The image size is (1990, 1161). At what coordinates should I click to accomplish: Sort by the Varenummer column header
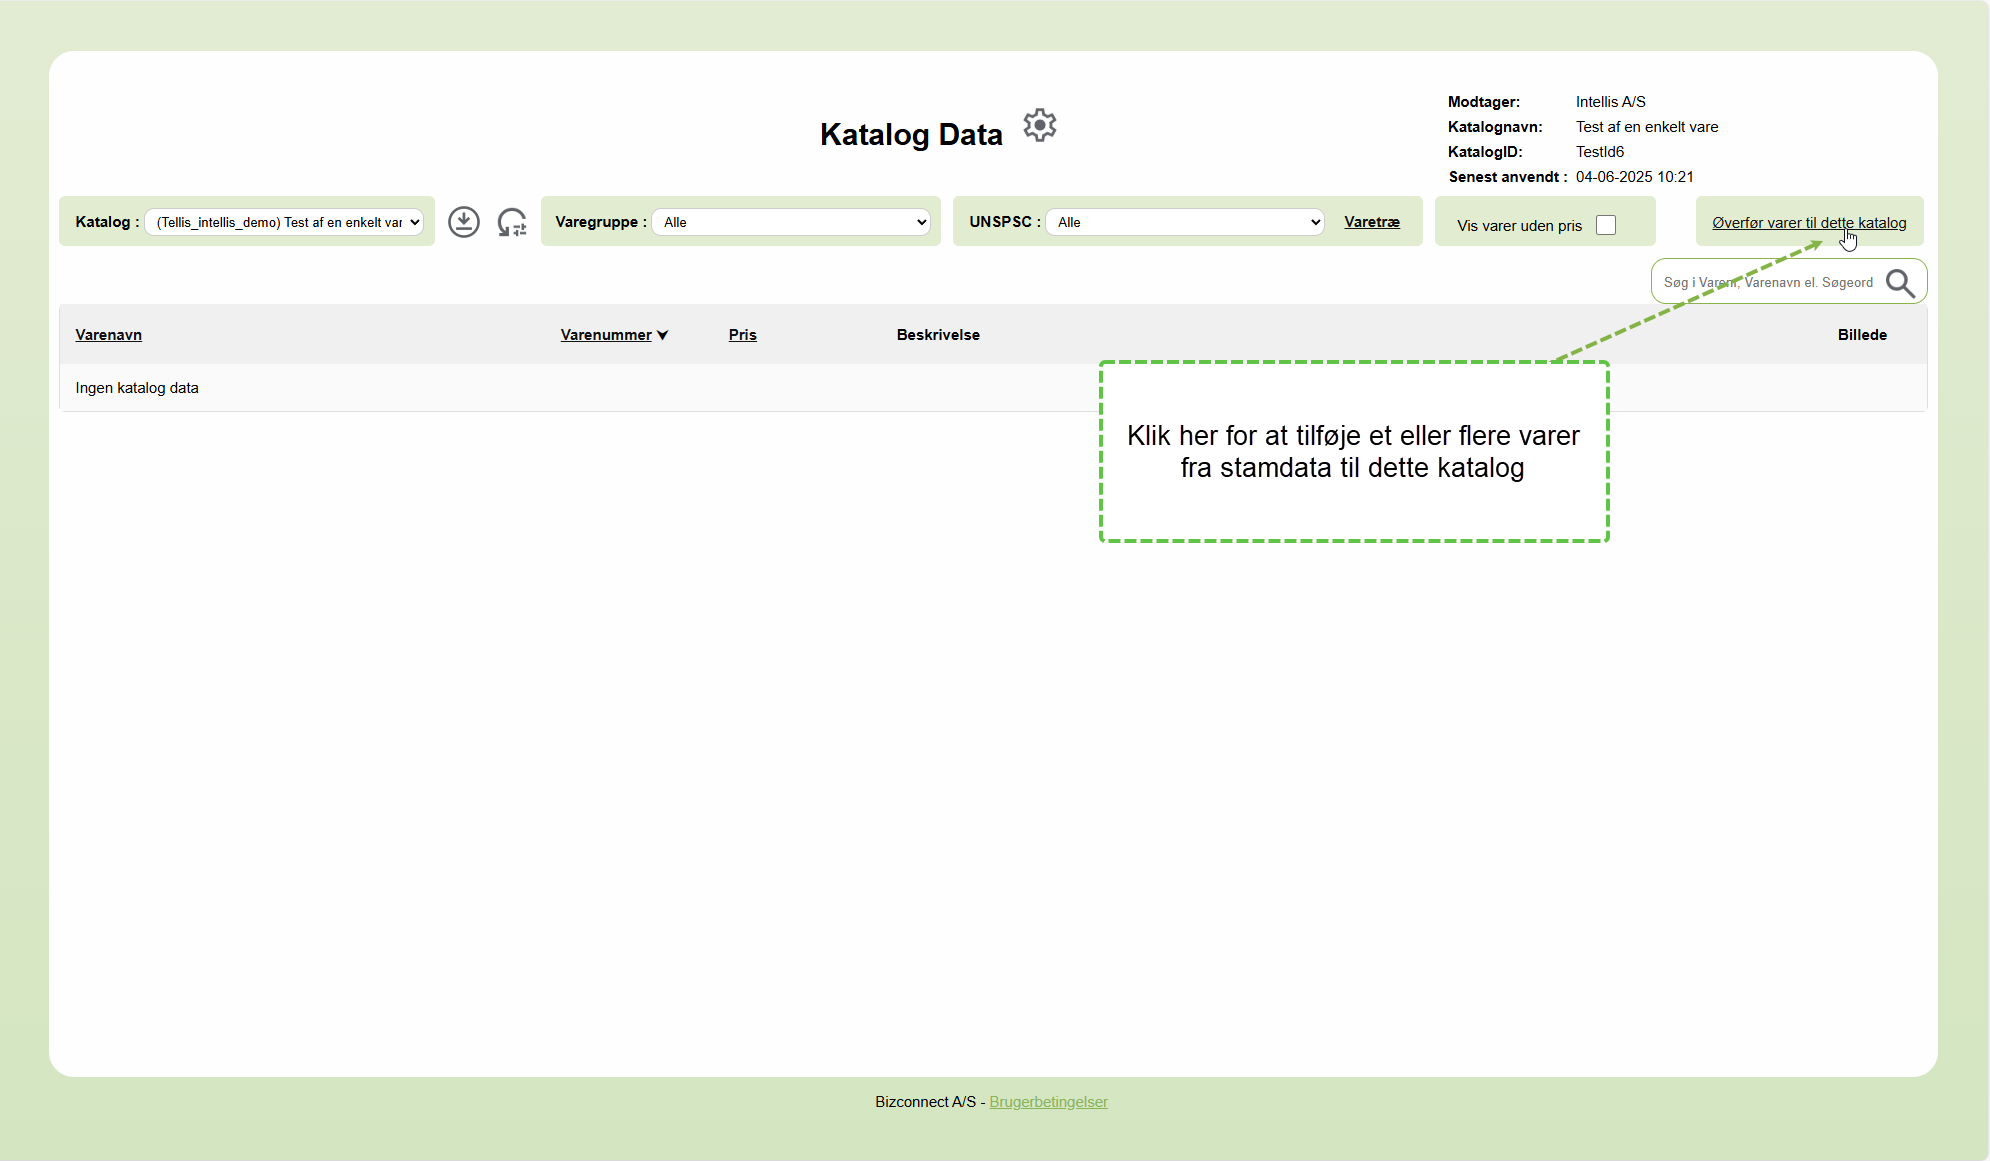[605, 335]
